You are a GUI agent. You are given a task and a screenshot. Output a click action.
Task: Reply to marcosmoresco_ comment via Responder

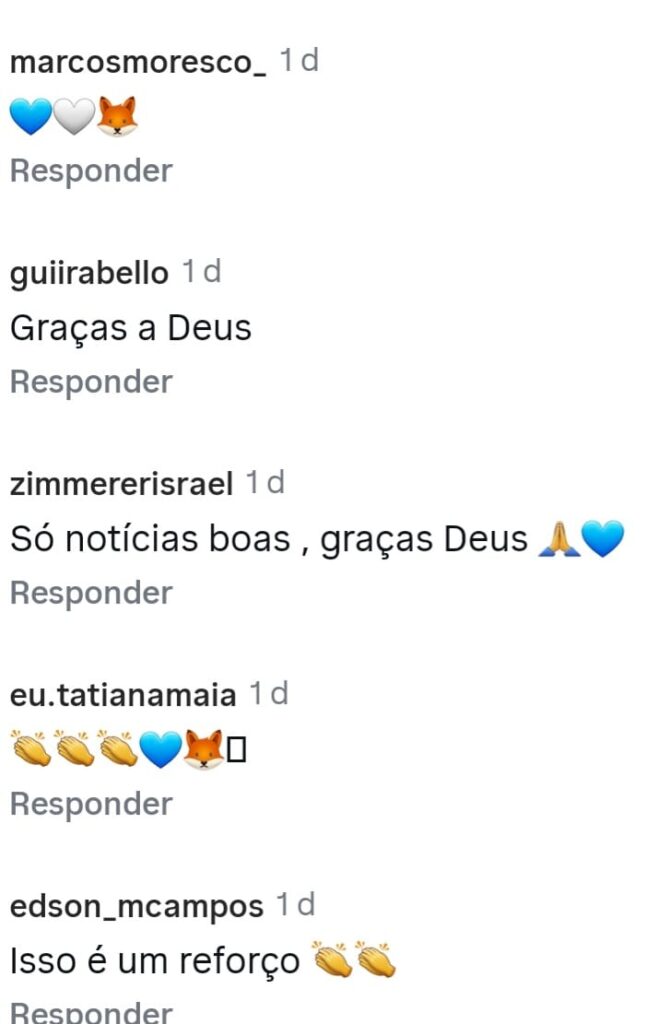tap(91, 171)
